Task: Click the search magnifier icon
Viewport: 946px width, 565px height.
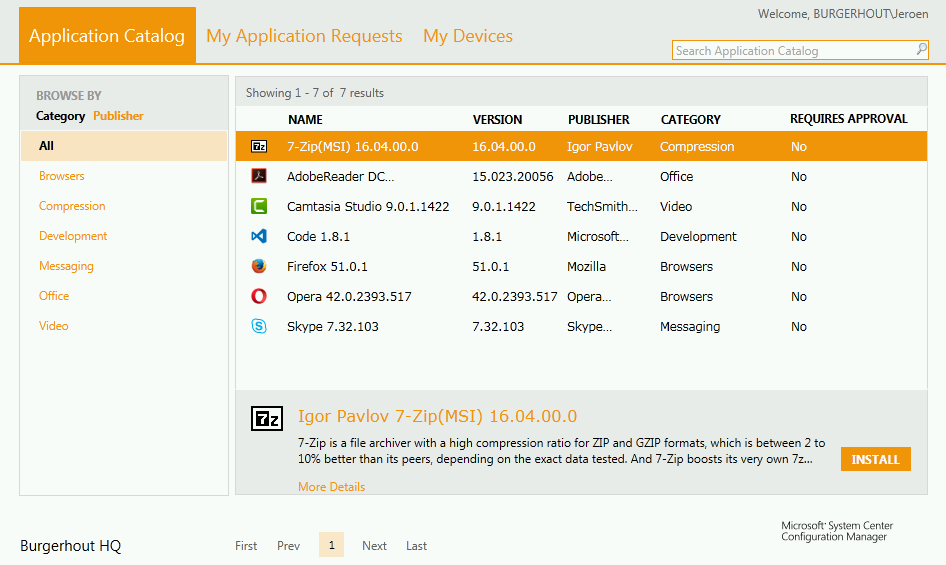Action: coord(921,49)
